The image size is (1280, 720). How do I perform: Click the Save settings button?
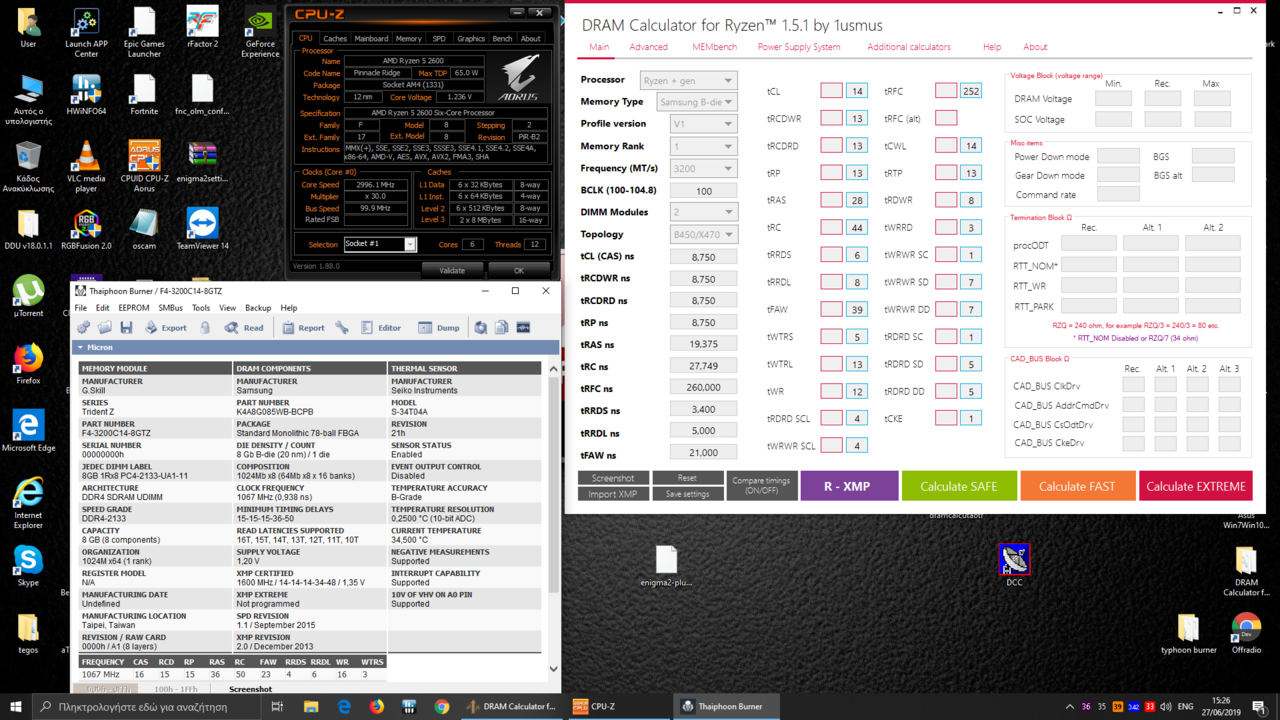pyautogui.click(x=688, y=494)
